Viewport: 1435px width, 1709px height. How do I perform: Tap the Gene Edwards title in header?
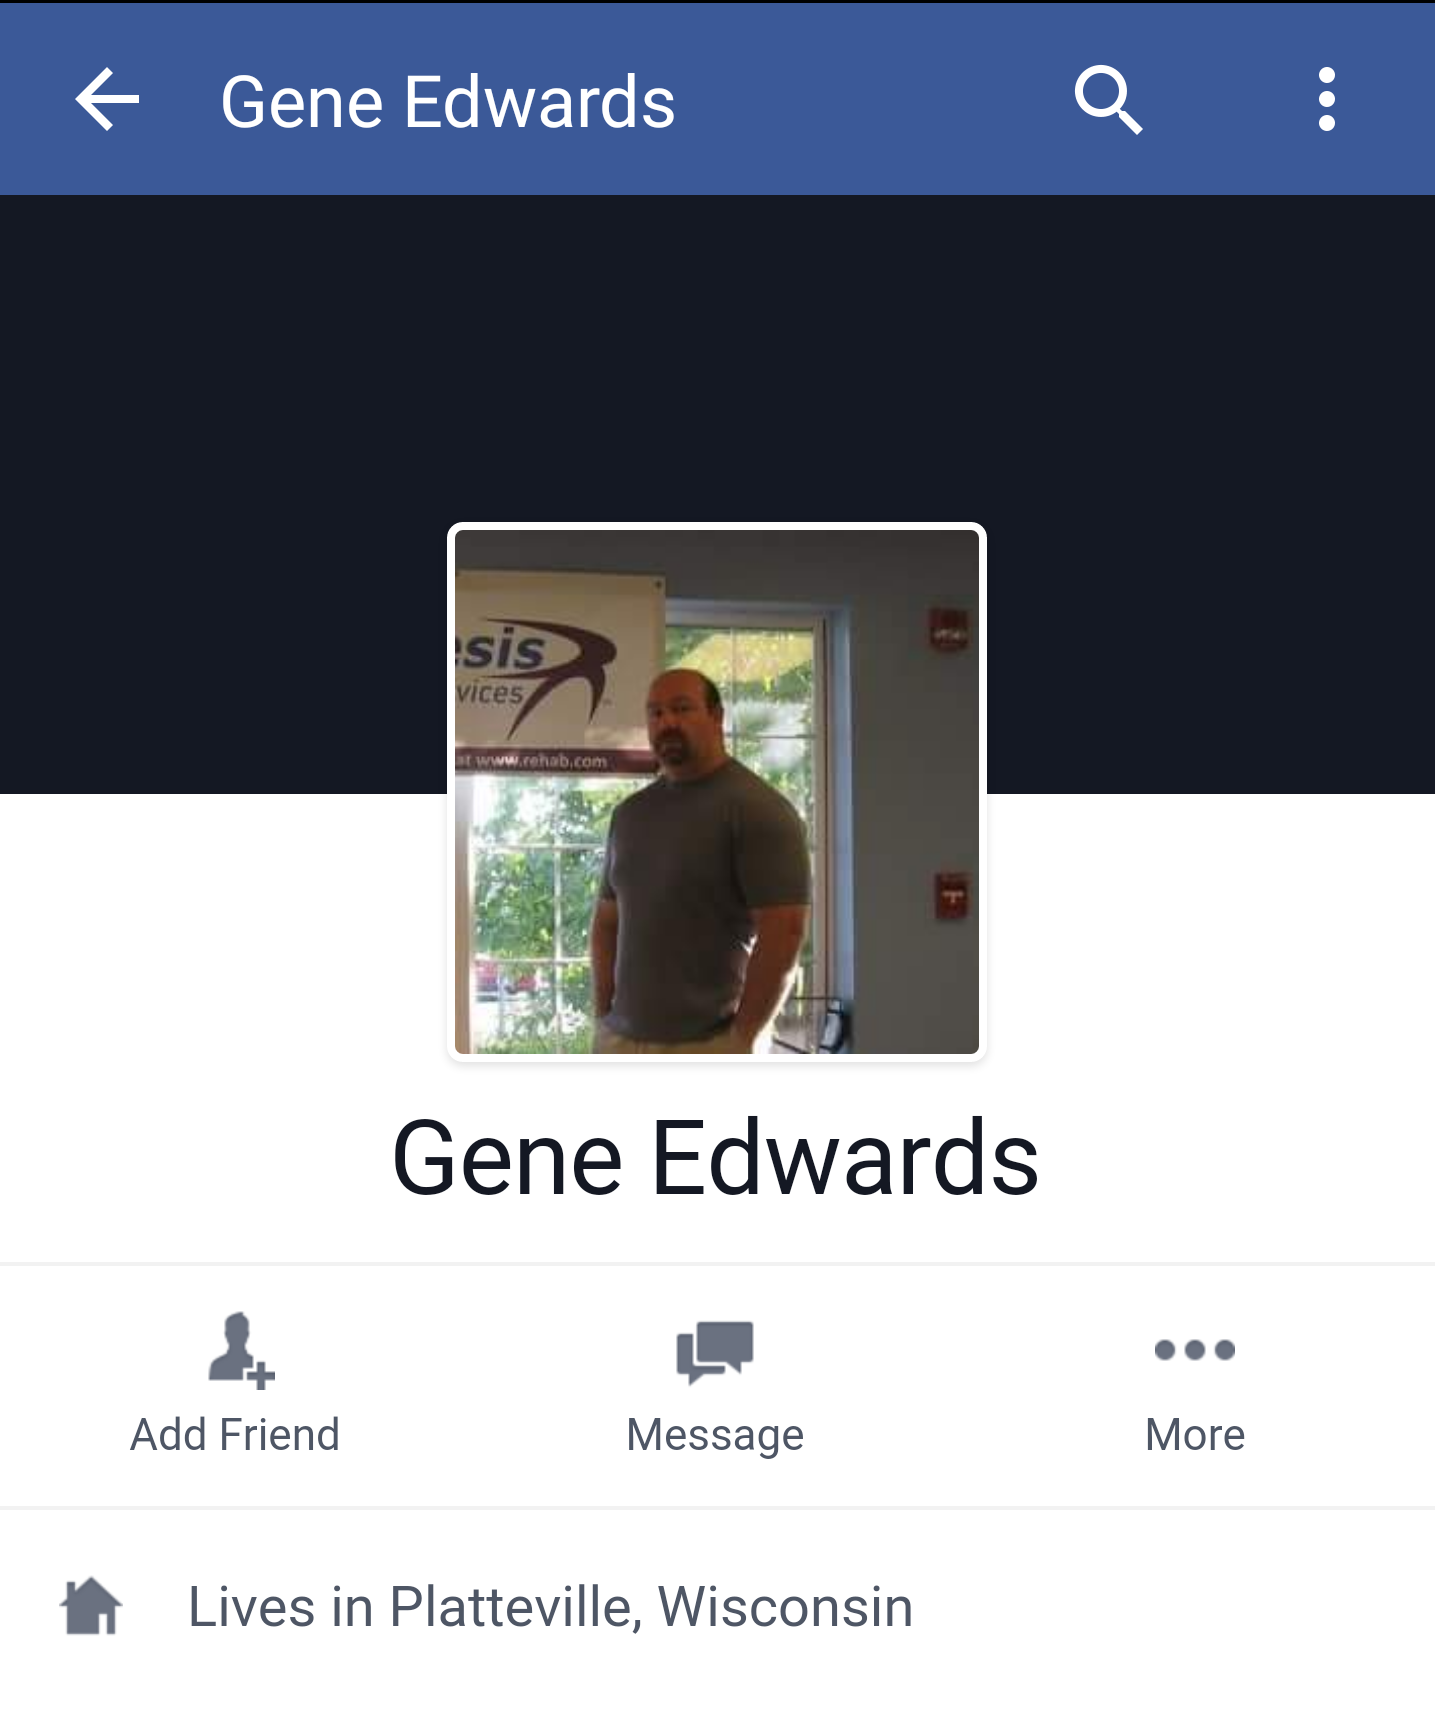point(447,102)
